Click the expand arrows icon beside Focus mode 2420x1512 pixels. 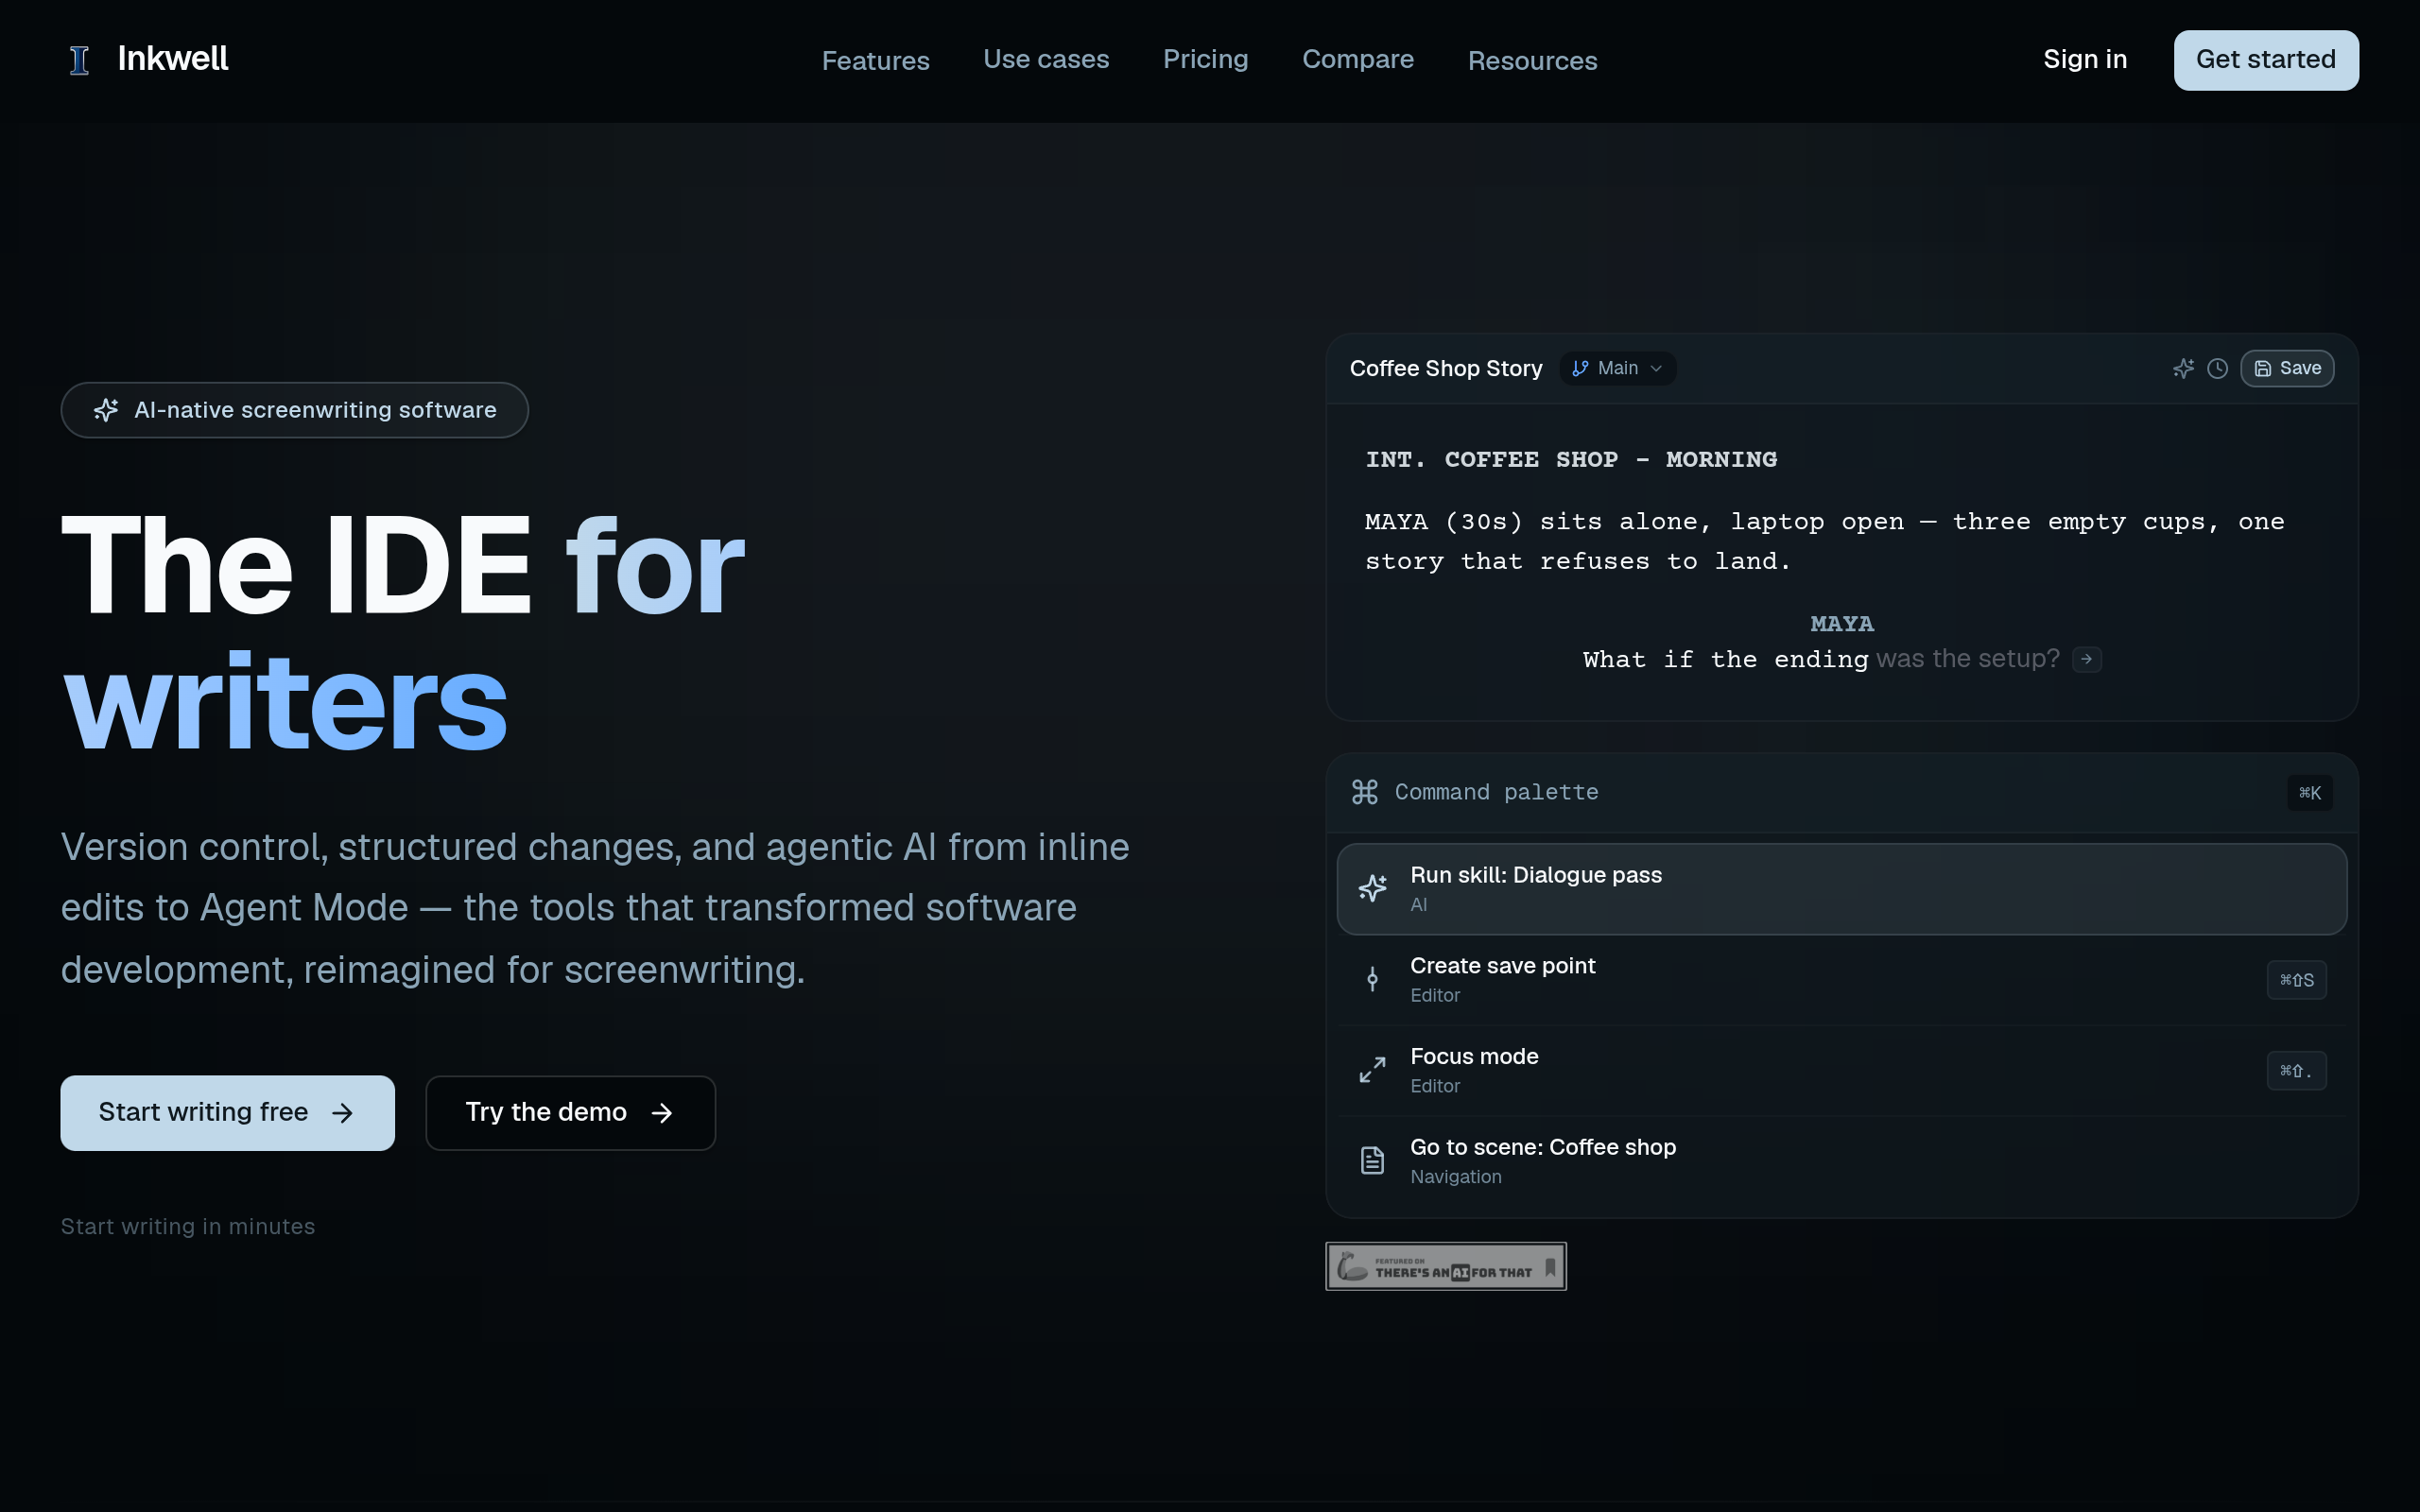(x=1373, y=1070)
